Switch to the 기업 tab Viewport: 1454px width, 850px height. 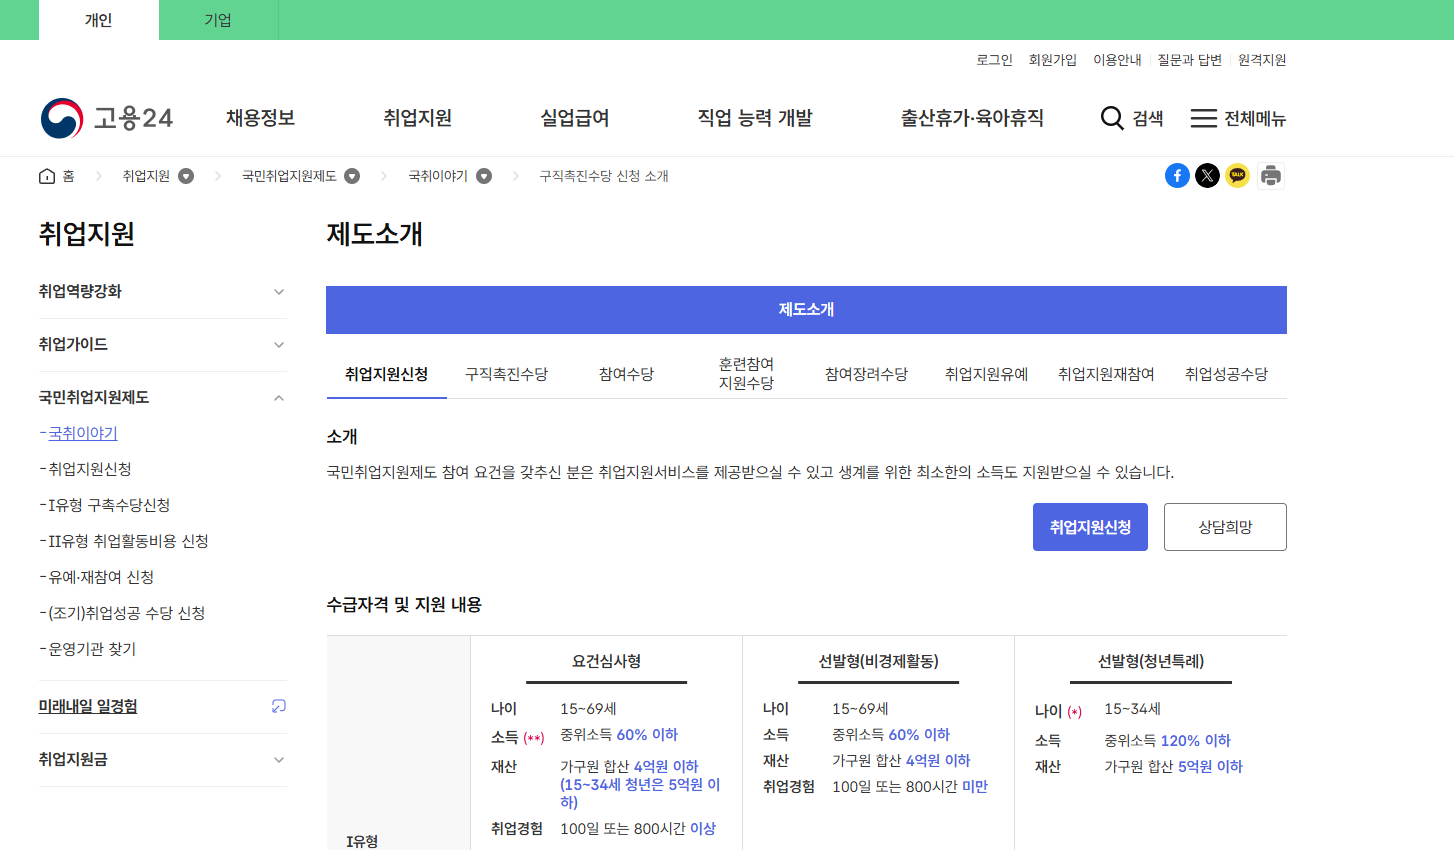[218, 20]
